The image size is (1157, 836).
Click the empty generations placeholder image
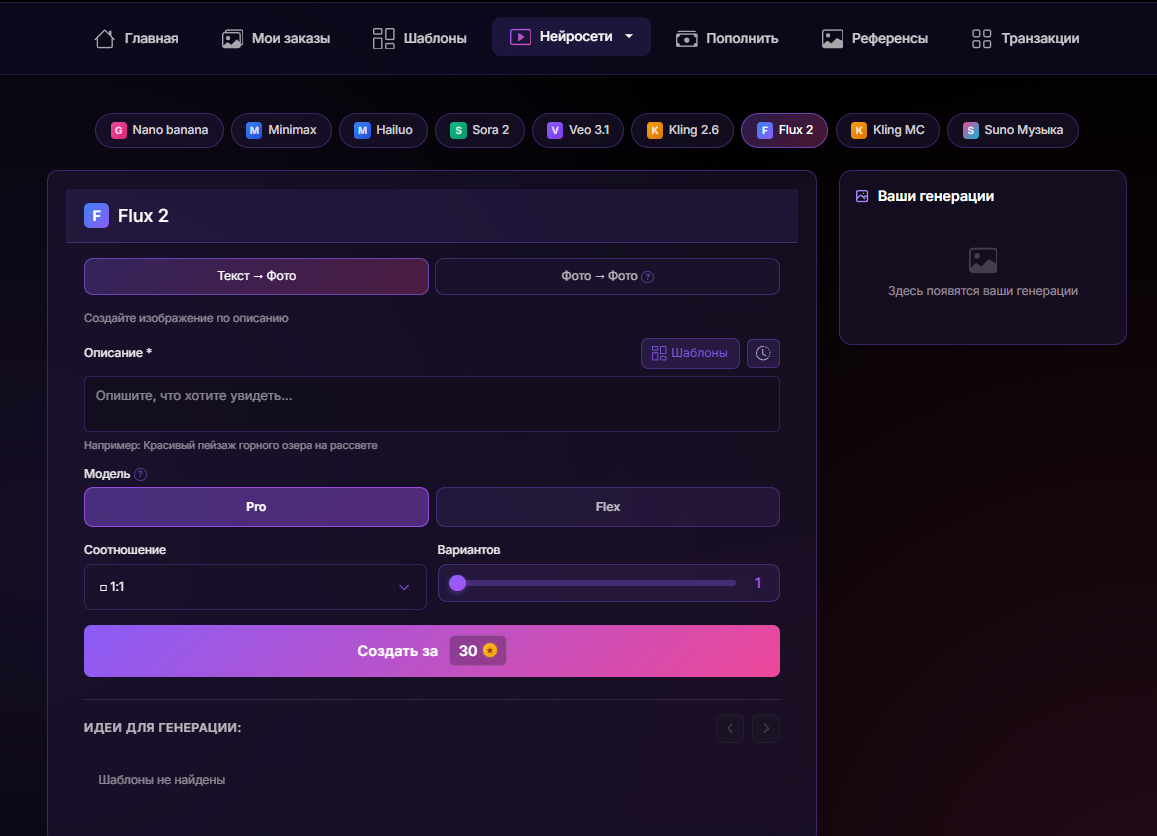point(983,260)
